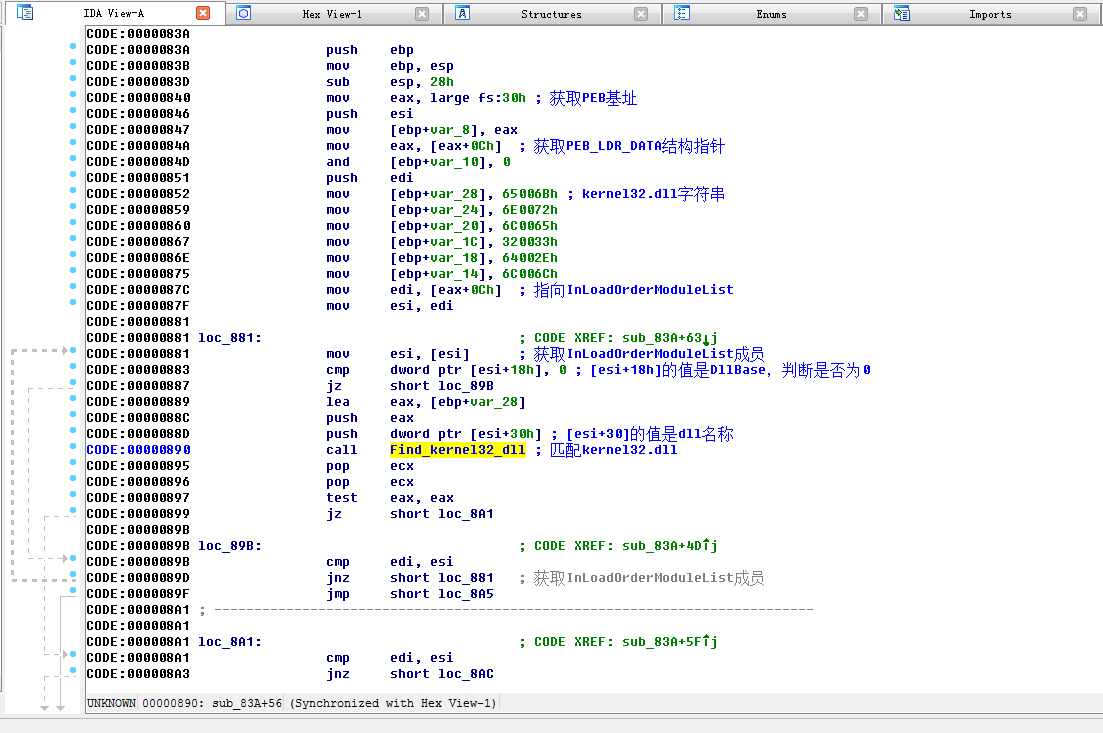Image resolution: width=1103 pixels, height=733 pixels.
Task: Click the [esi+30h] operand in push
Action: 506,433
